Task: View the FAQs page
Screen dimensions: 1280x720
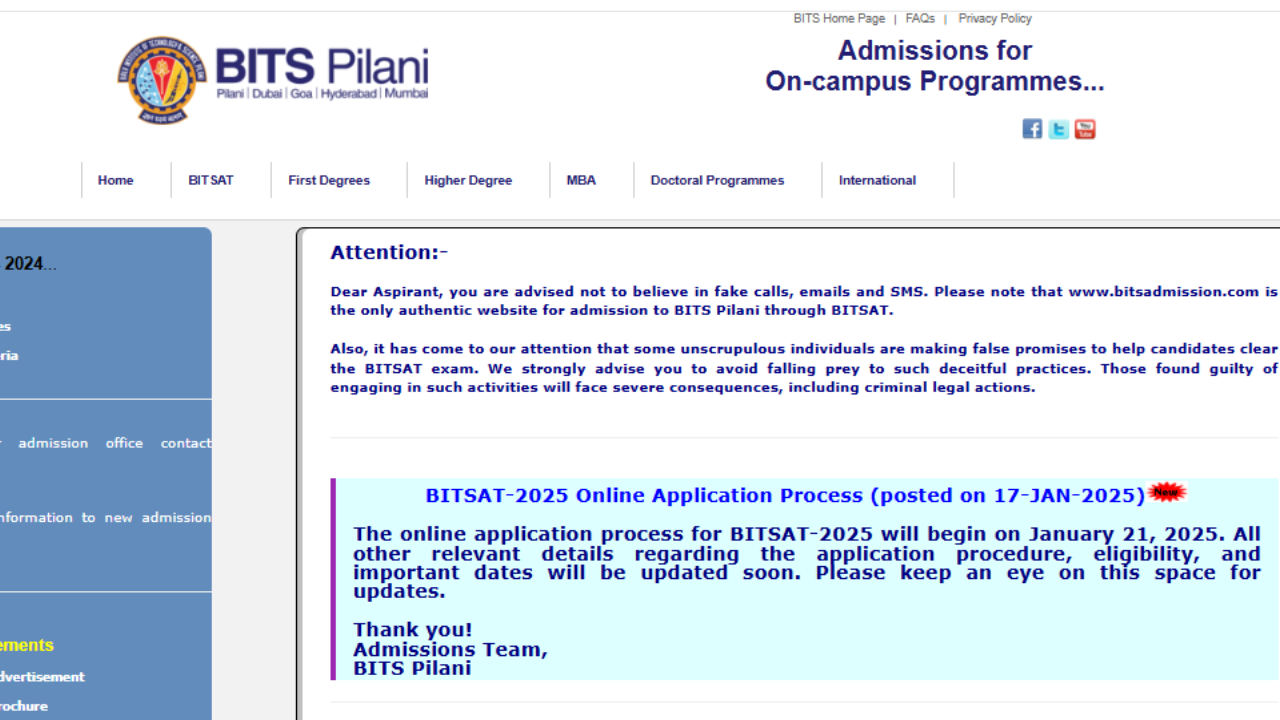Action: [920, 18]
